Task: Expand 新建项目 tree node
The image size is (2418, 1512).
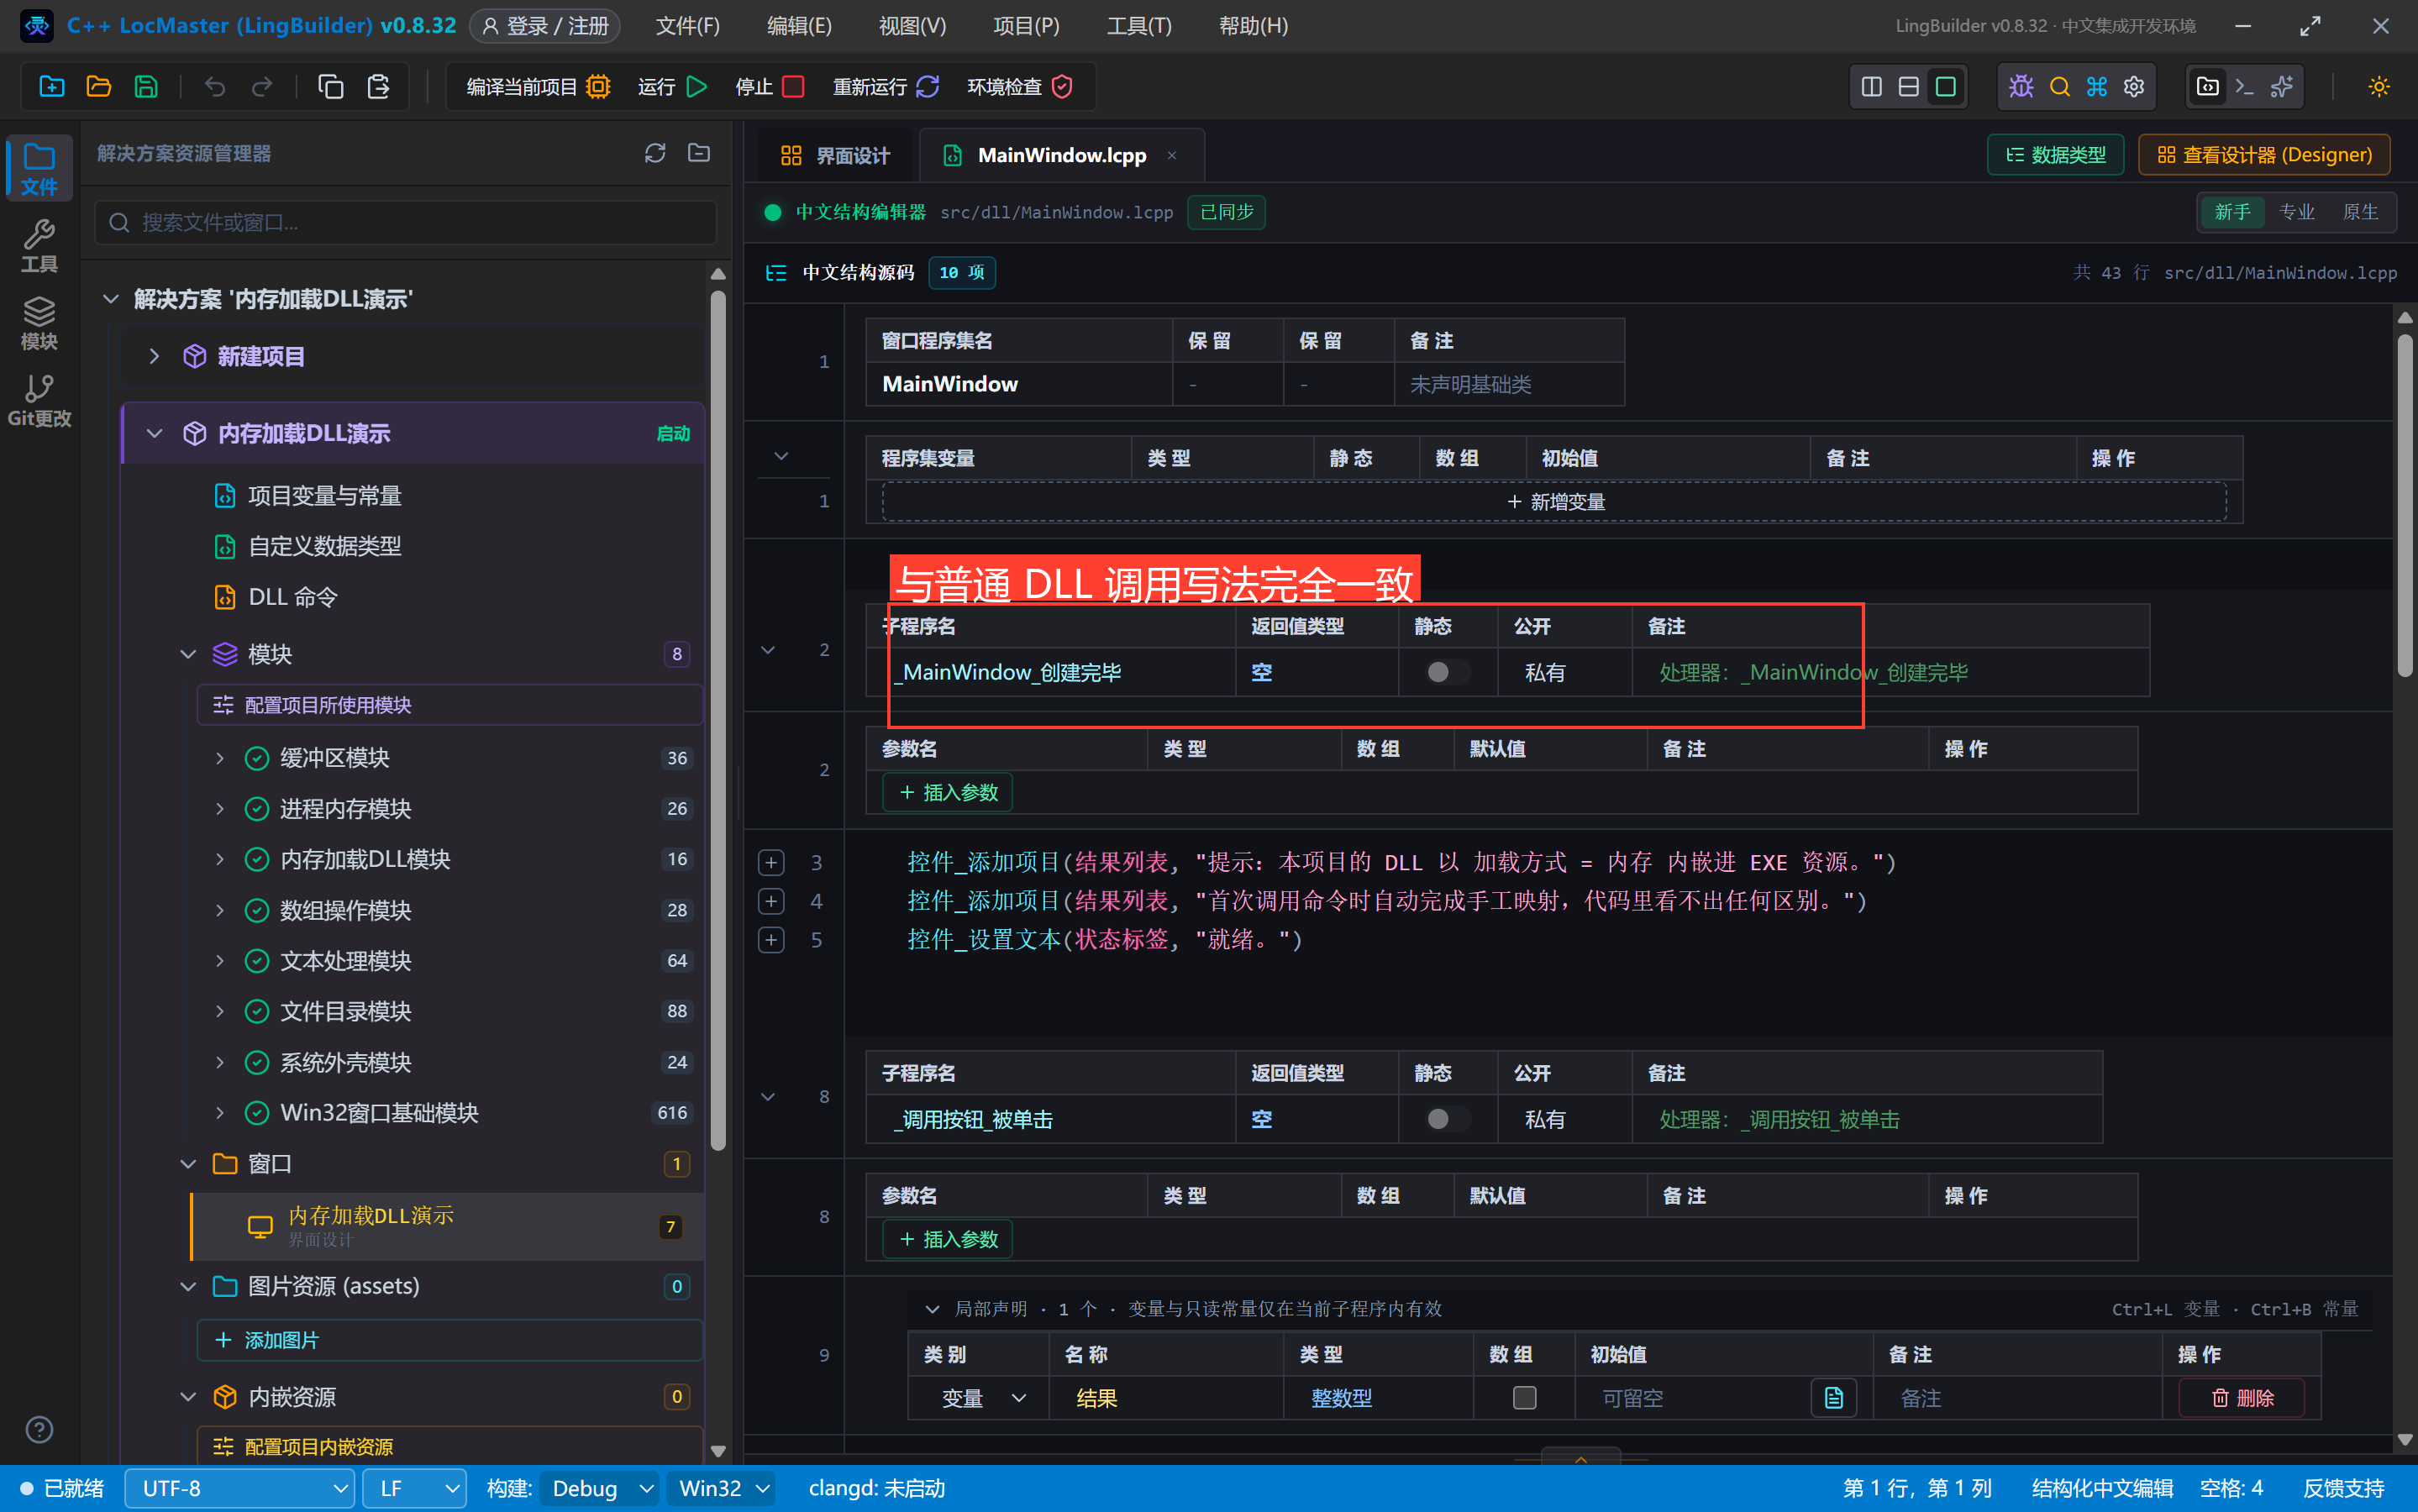Action: [154, 356]
